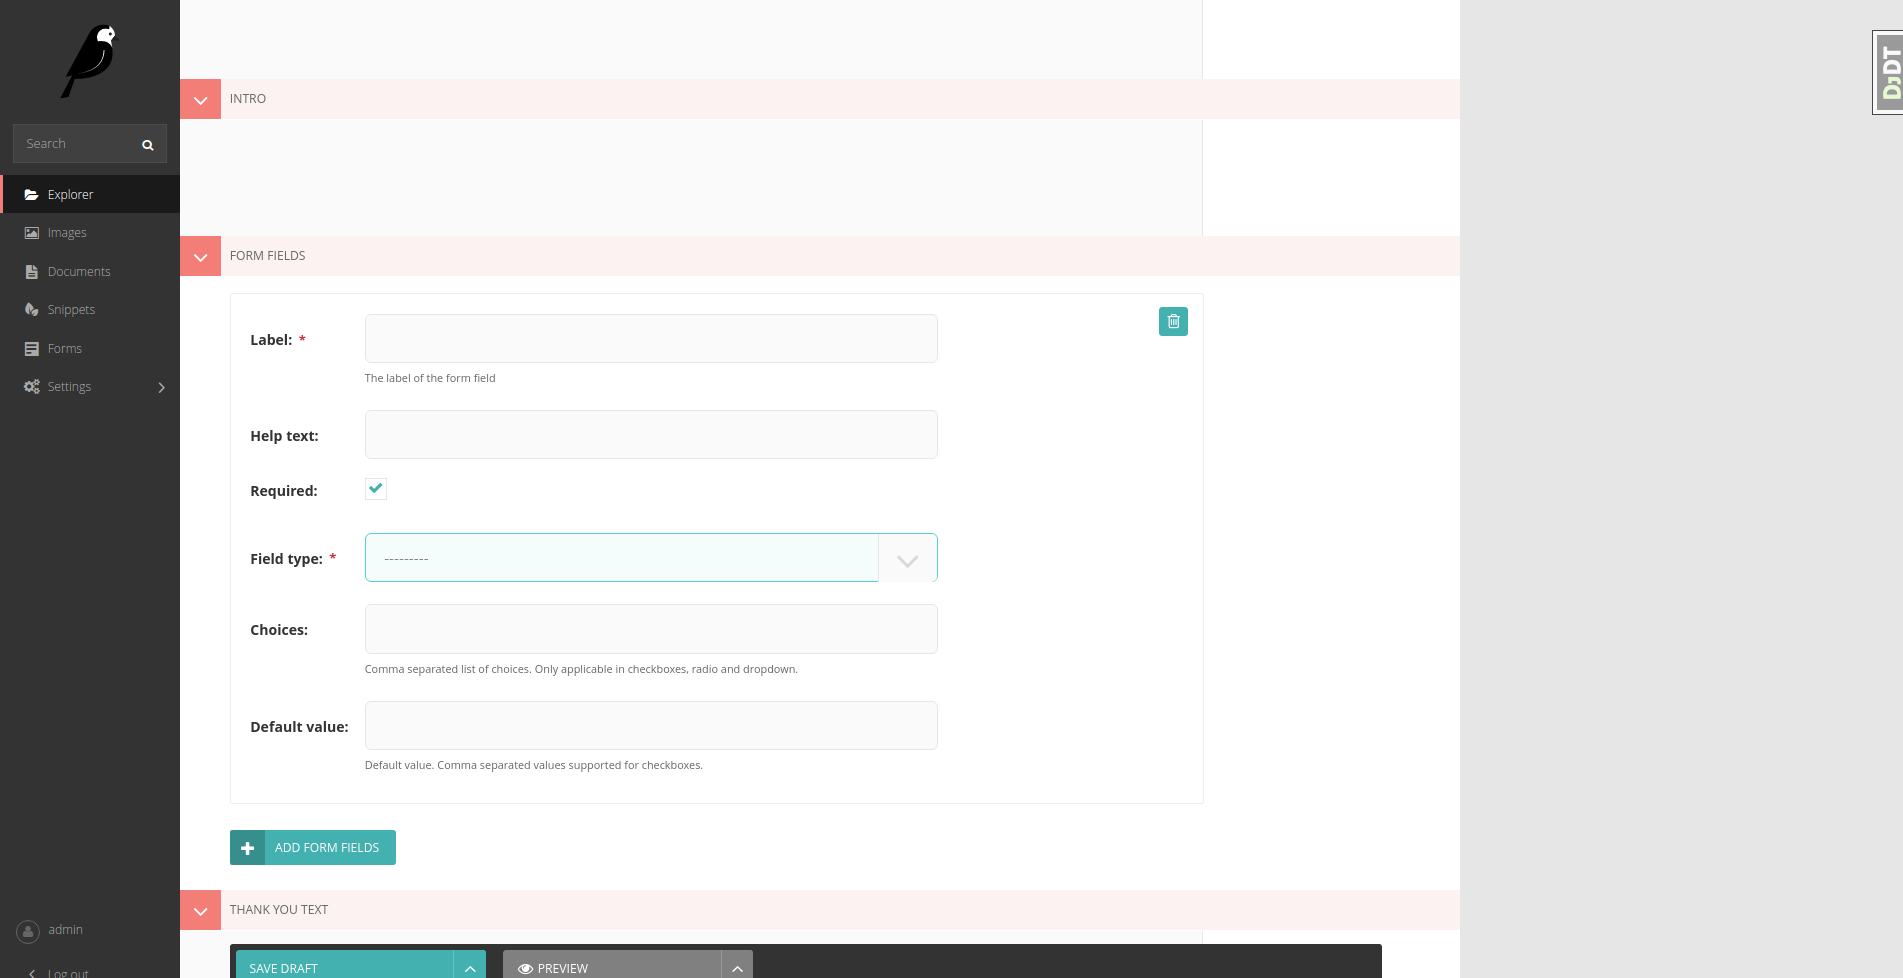Click the Help text input
Viewport: 1903px width, 978px height.
[x=651, y=435]
